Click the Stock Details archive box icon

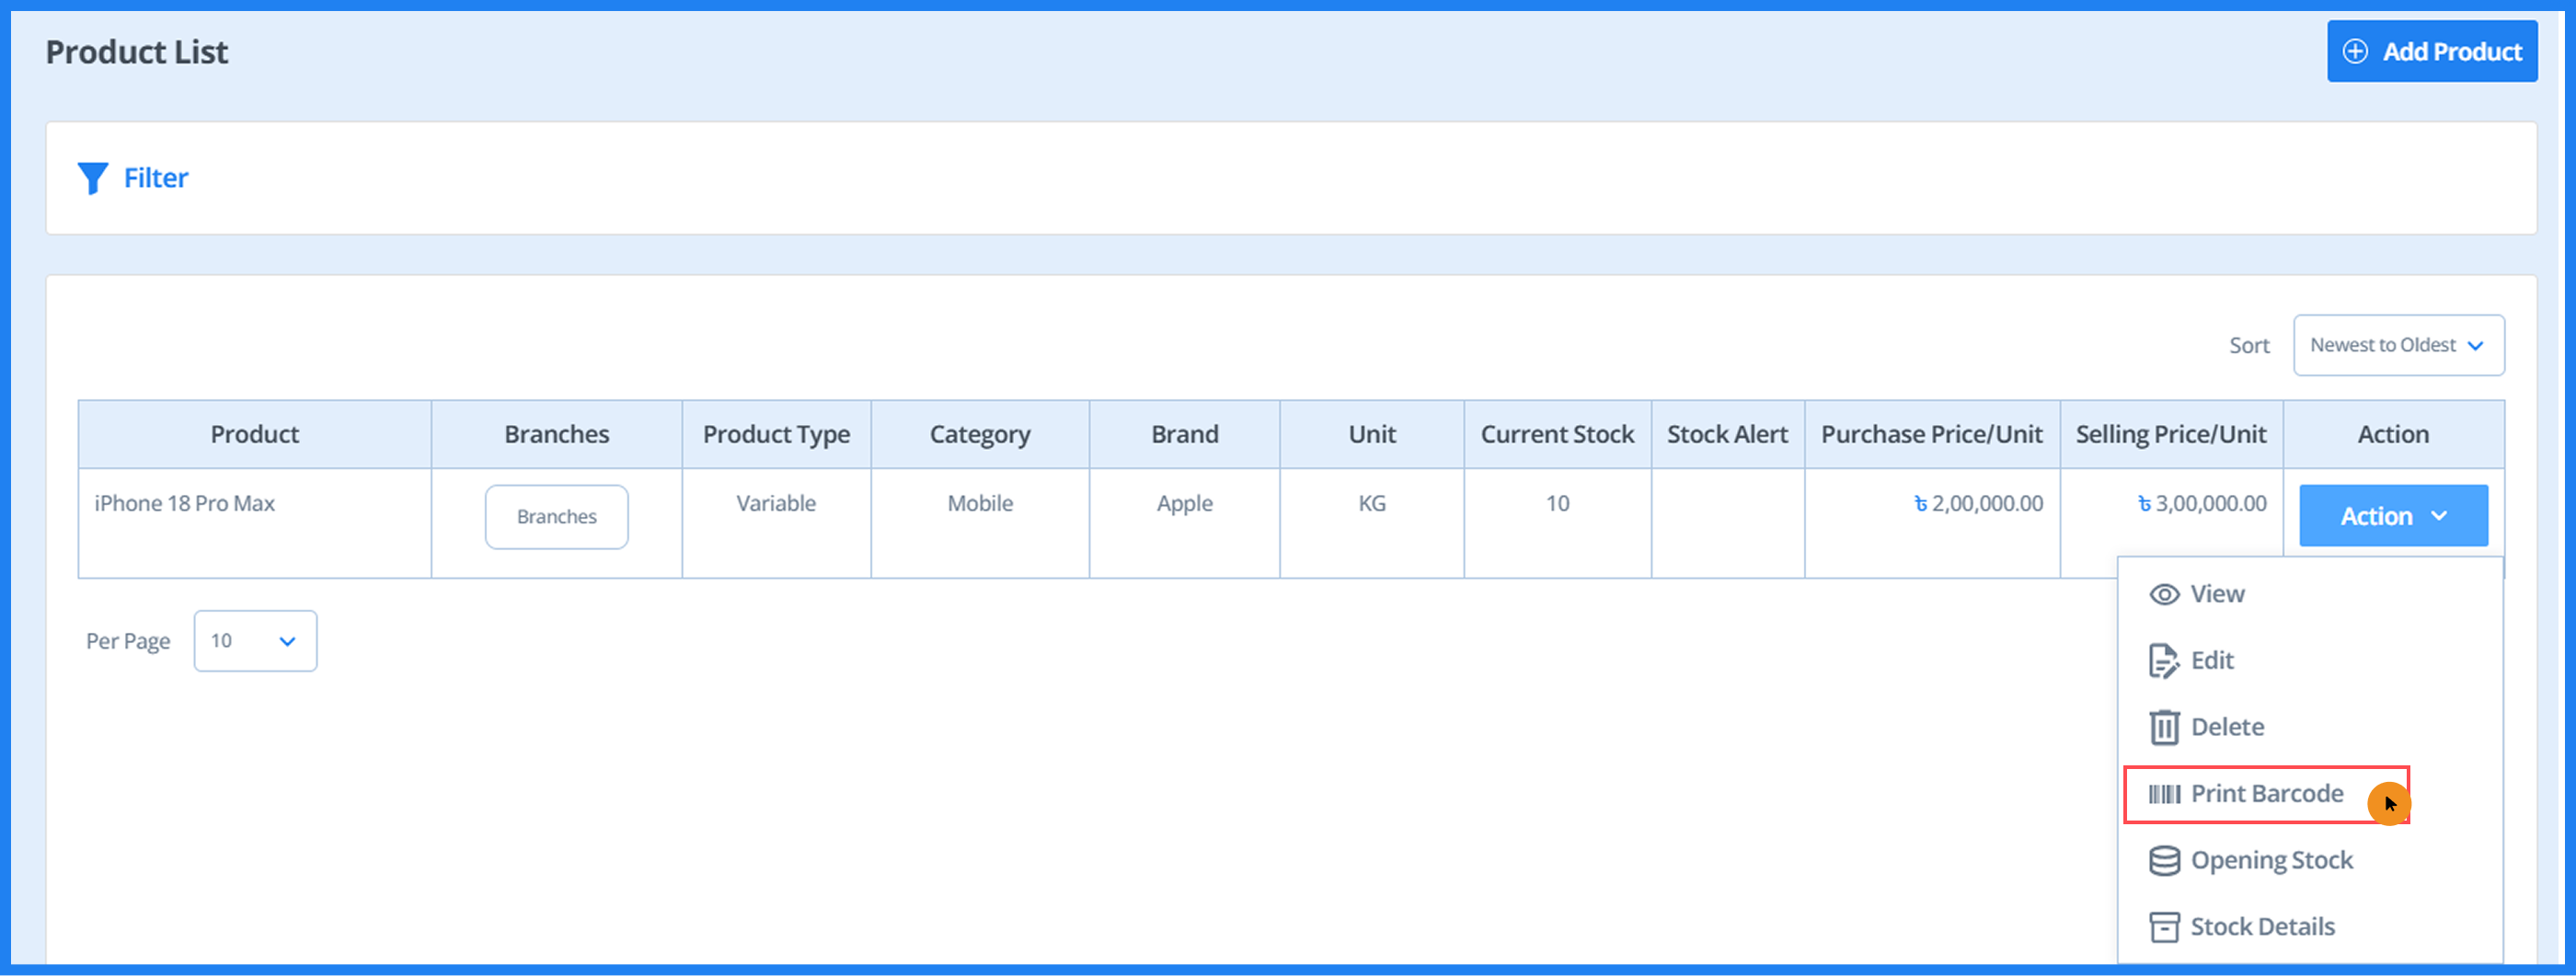pos(2164,927)
